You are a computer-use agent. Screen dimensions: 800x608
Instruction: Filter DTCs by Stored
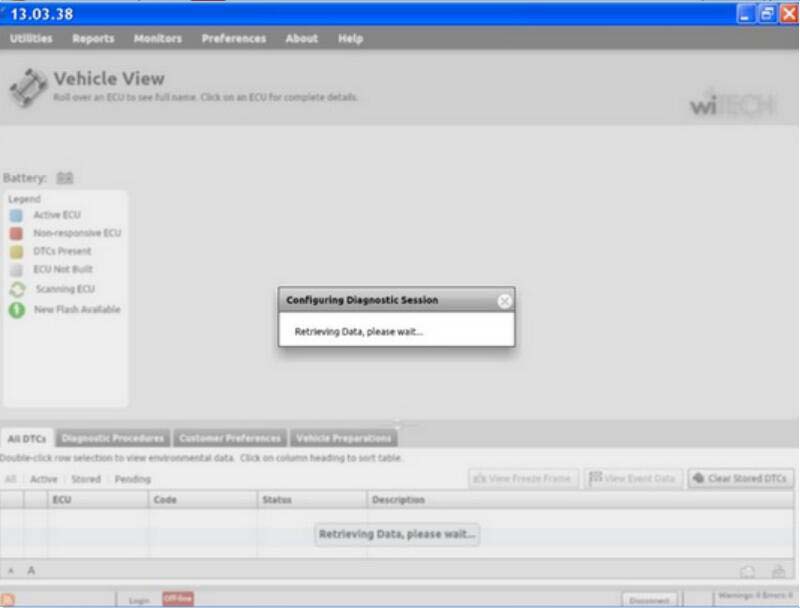[x=86, y=479]
